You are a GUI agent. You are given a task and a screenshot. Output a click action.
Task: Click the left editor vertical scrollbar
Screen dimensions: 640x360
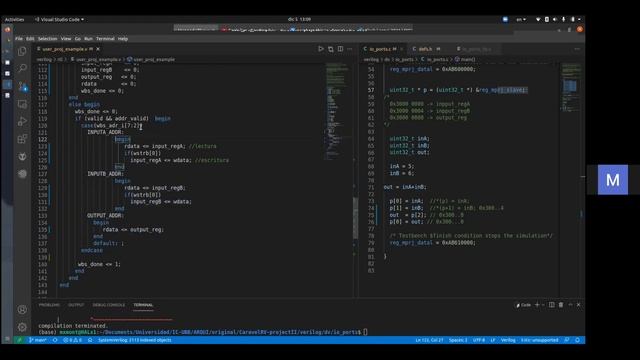(x=355, y=218)
